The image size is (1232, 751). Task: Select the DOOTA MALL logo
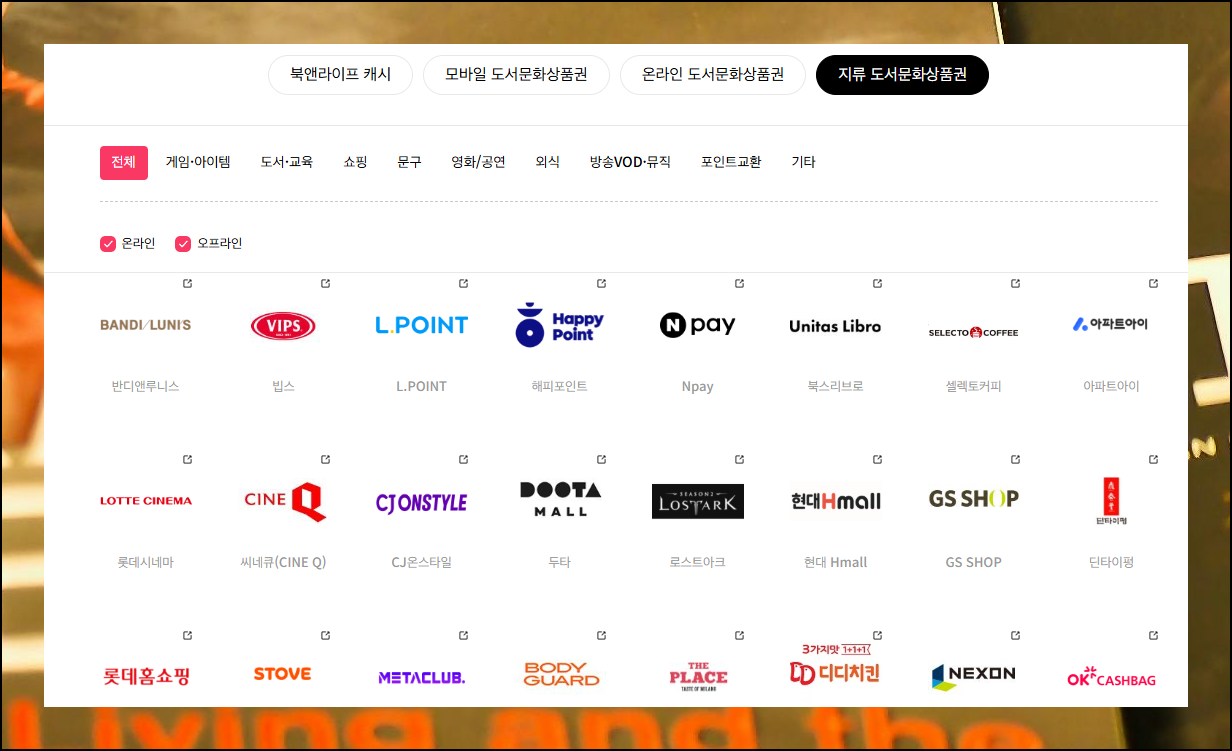tap(560, 499)
